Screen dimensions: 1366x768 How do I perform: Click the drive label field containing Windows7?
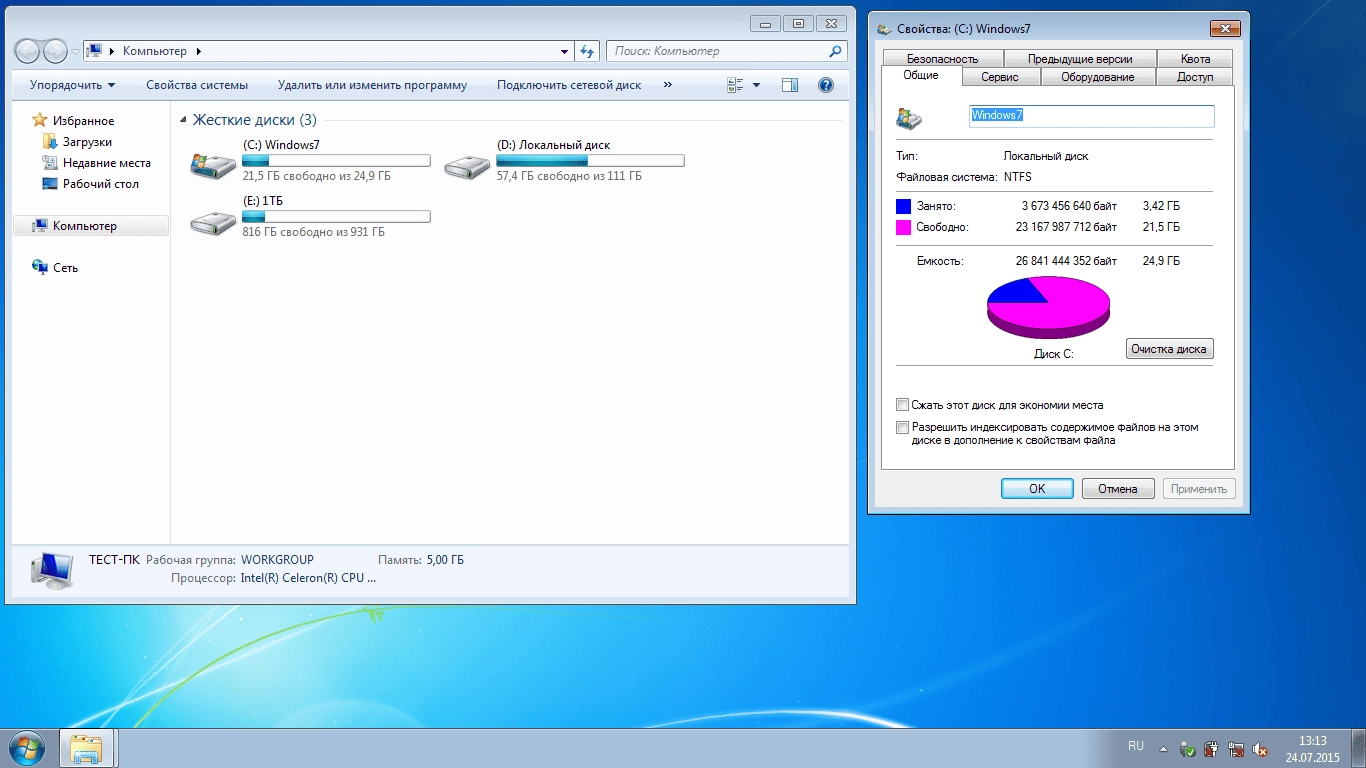1092,116
